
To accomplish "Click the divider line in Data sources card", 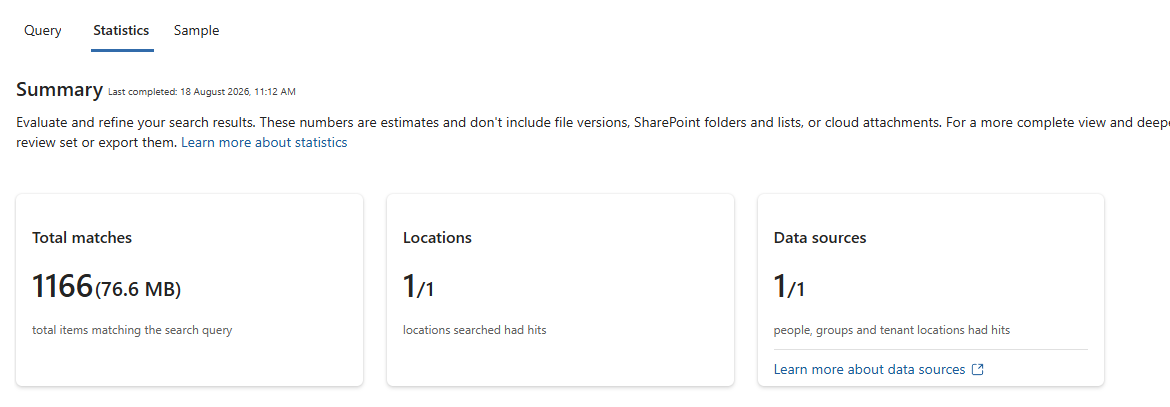I will tap(930, 349).
